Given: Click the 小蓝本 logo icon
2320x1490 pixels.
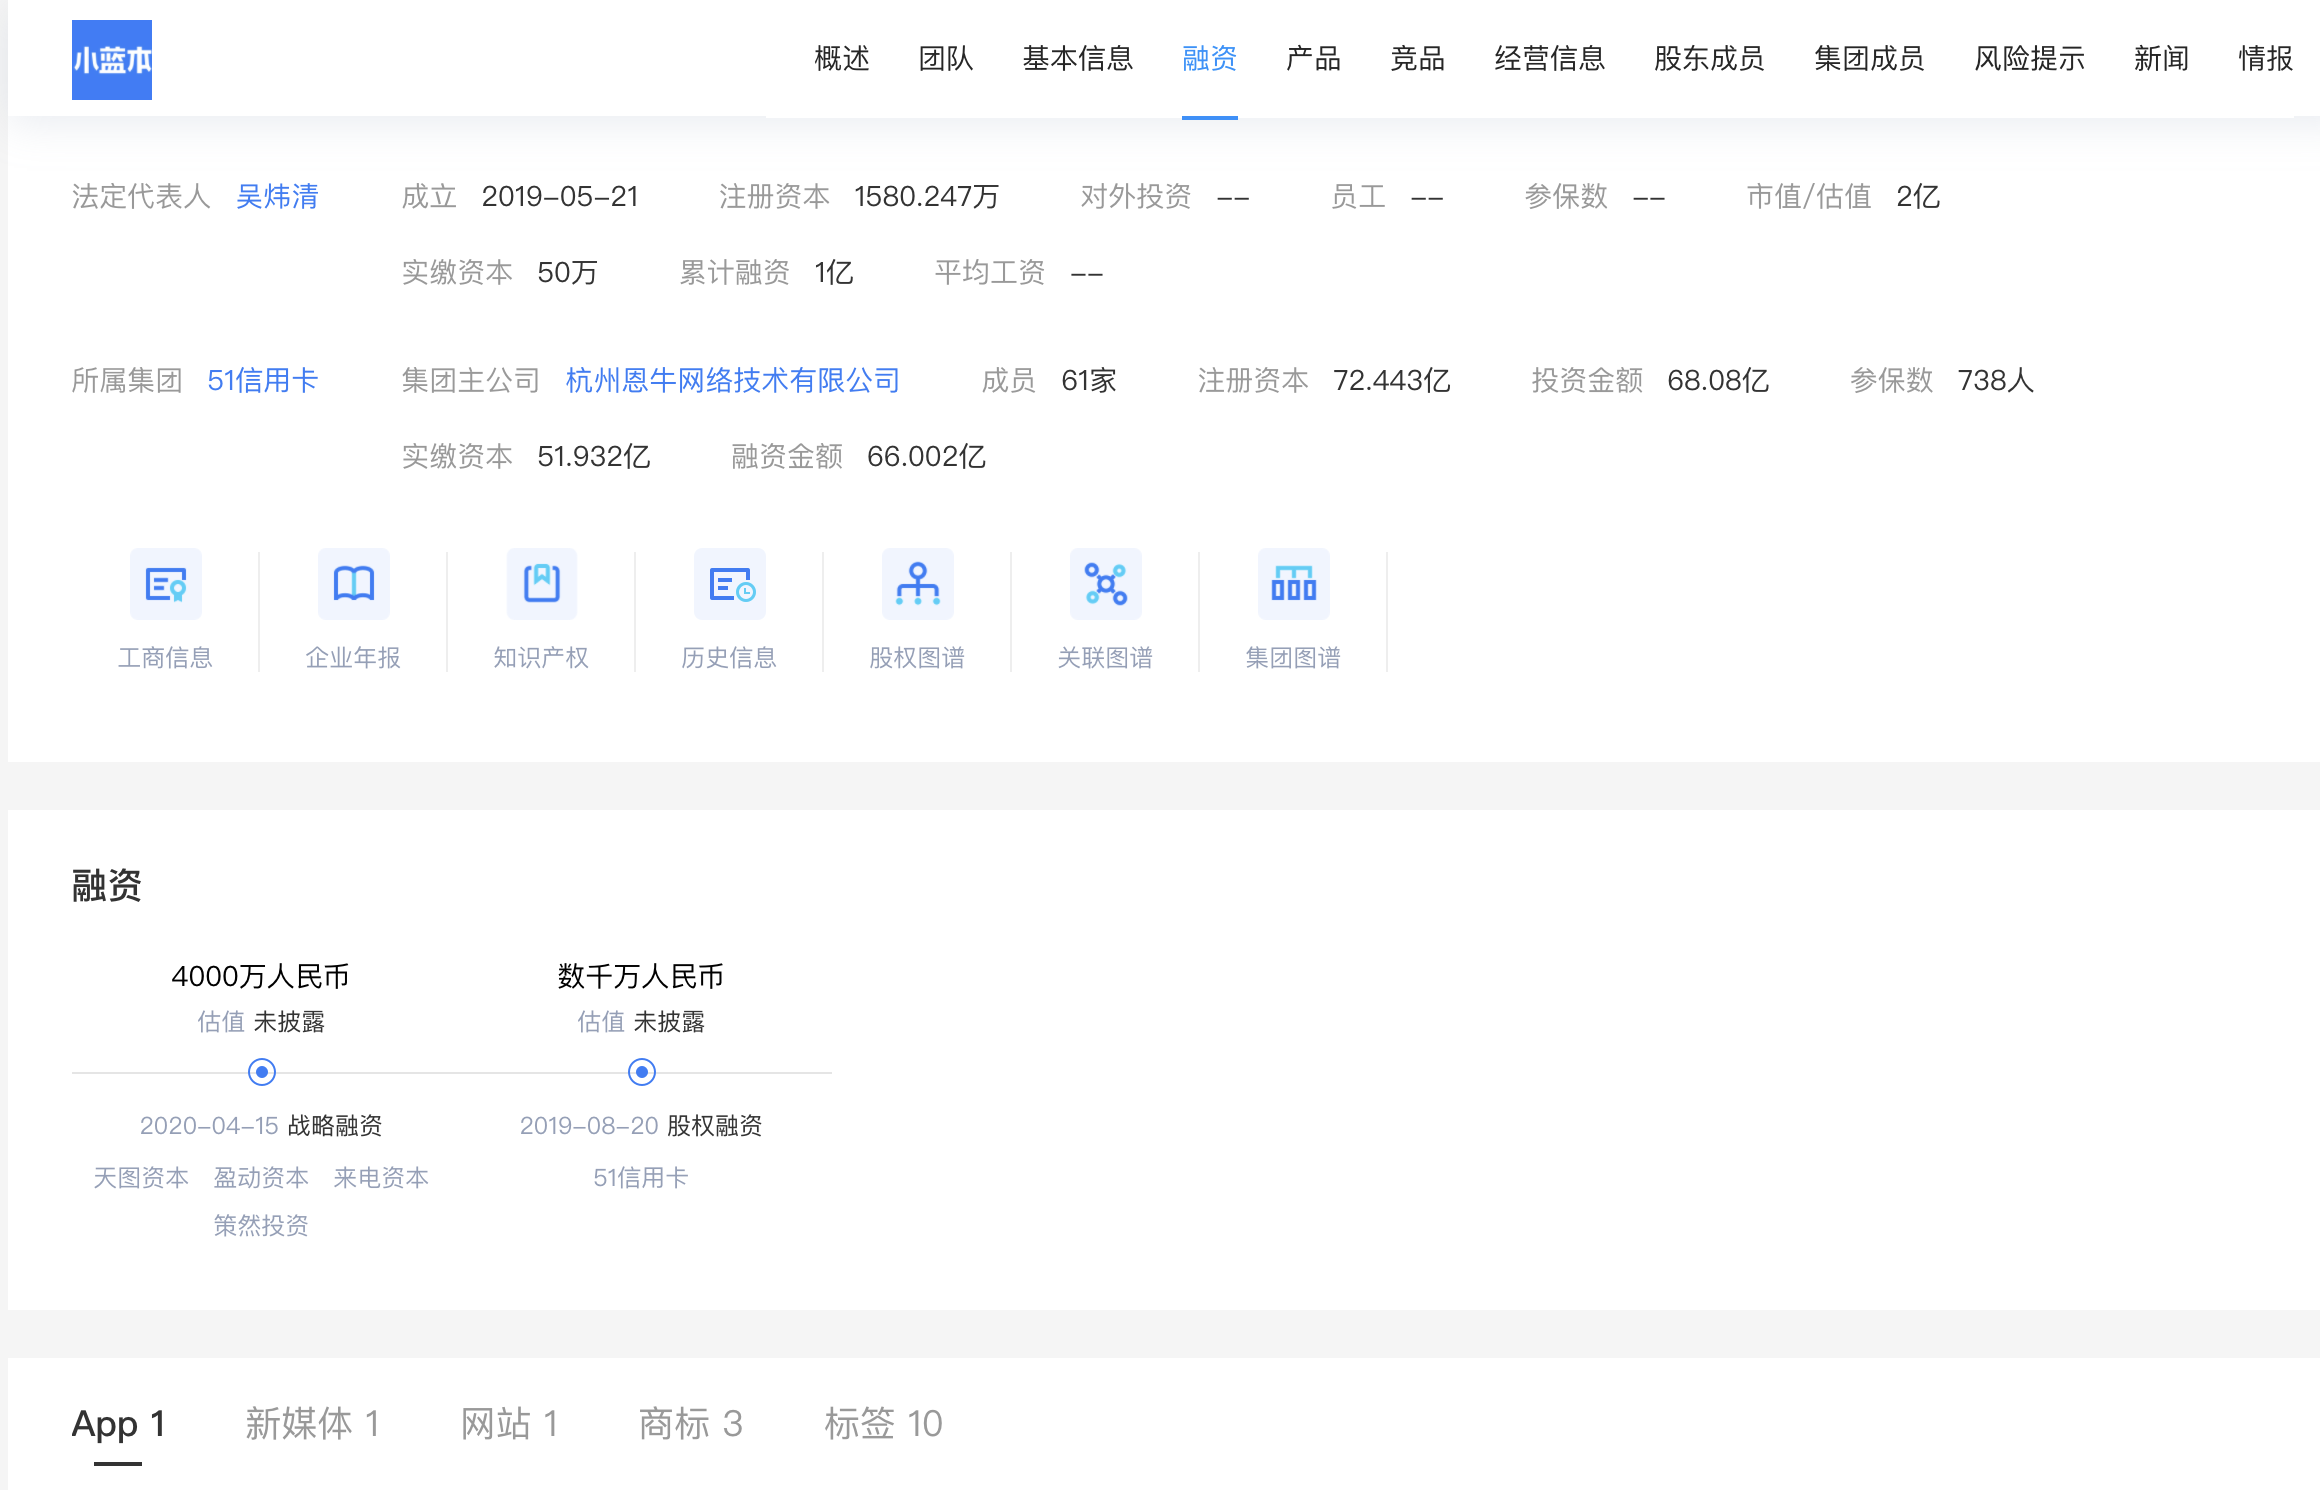Looking at the screenshot, I should [112, 60].
